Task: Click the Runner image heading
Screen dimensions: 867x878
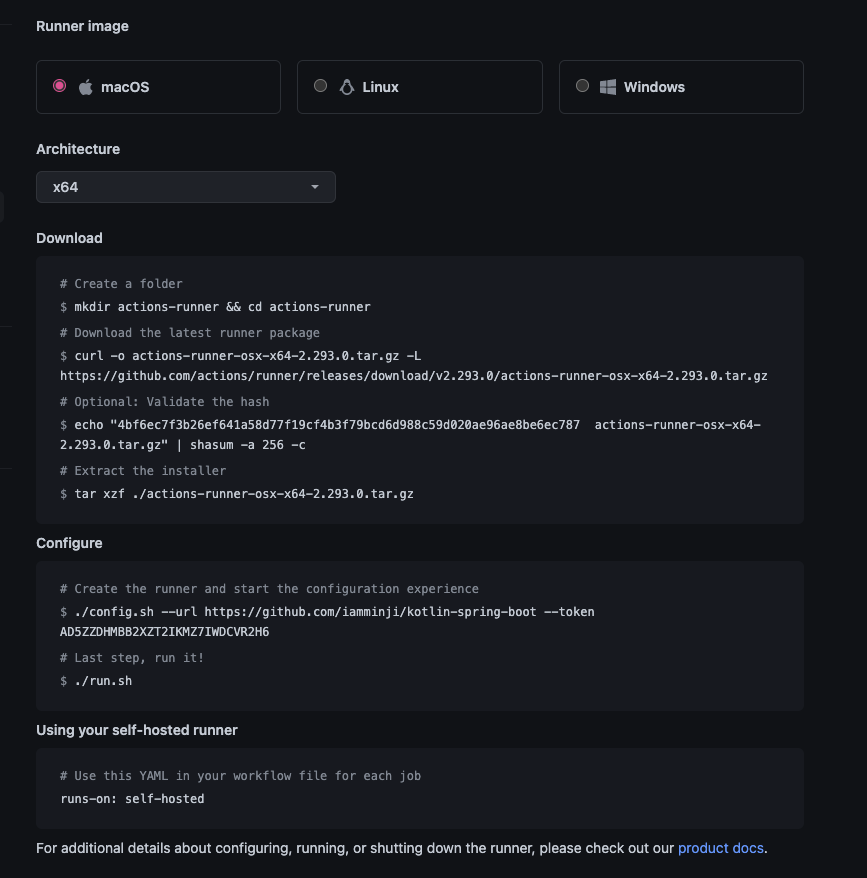Action: pyautogui.click(x=82, y=26)
